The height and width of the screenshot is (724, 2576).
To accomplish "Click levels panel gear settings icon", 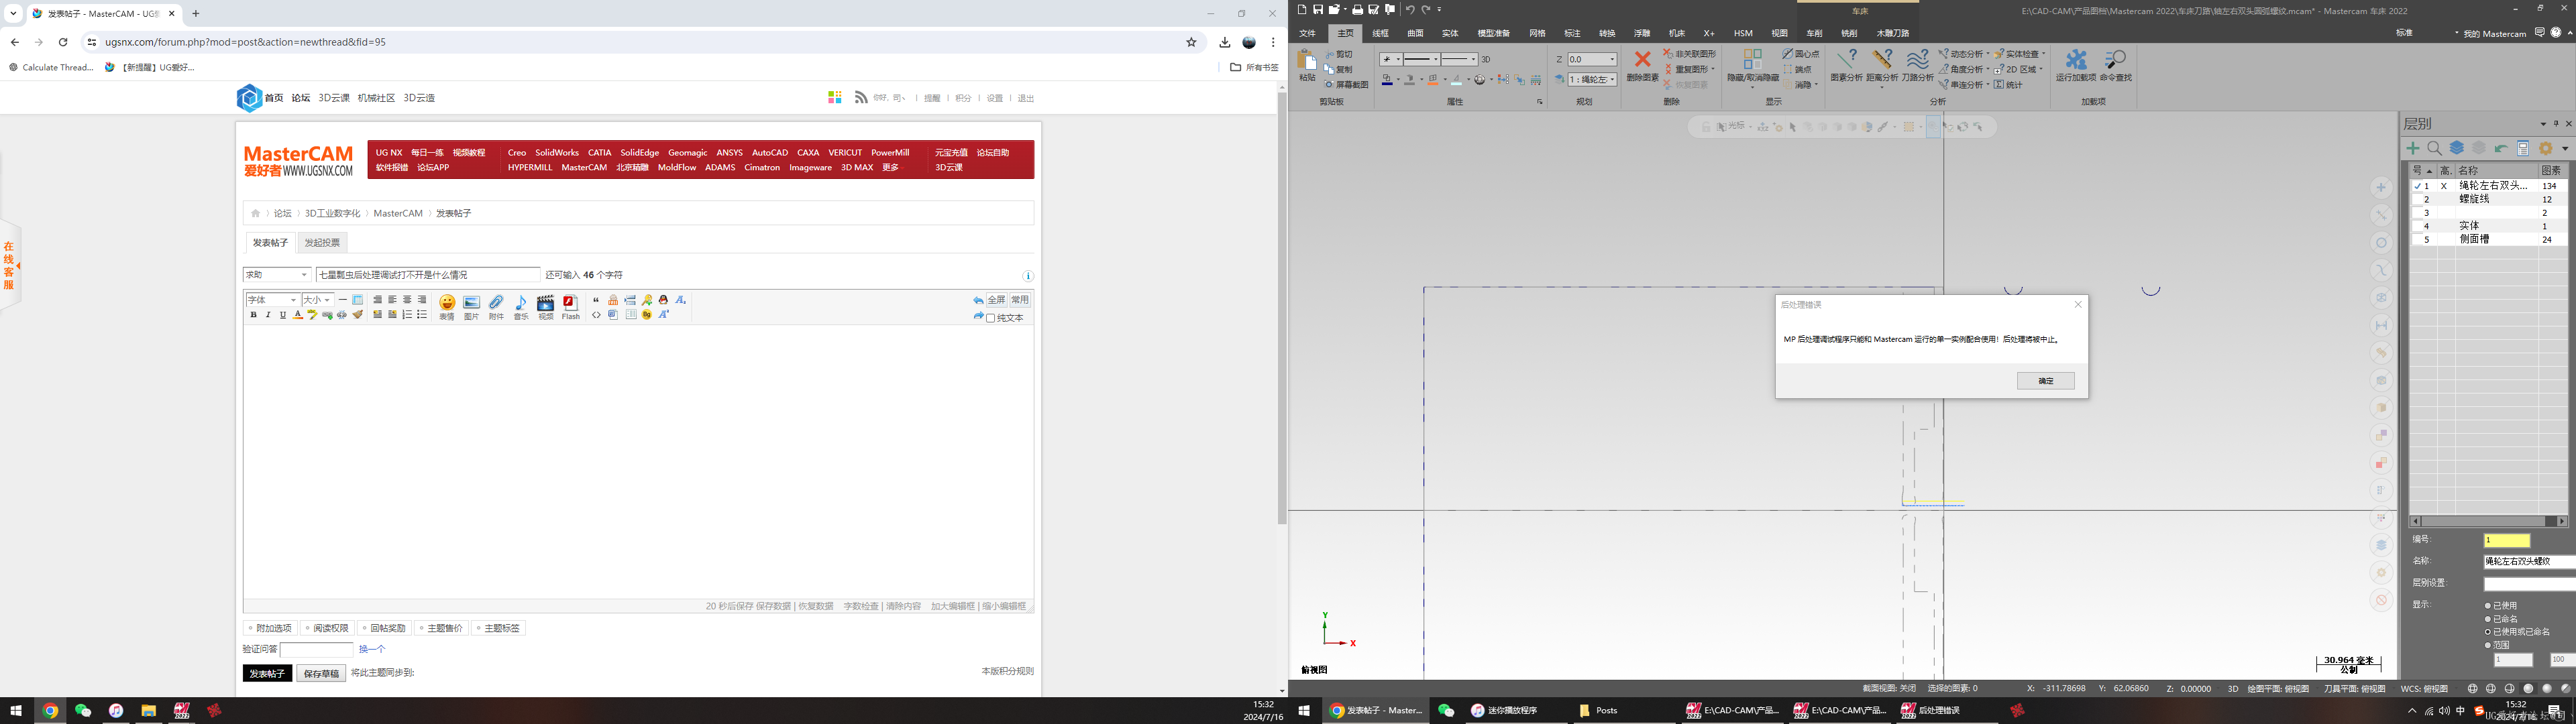I will click(x=2546, y=148).
